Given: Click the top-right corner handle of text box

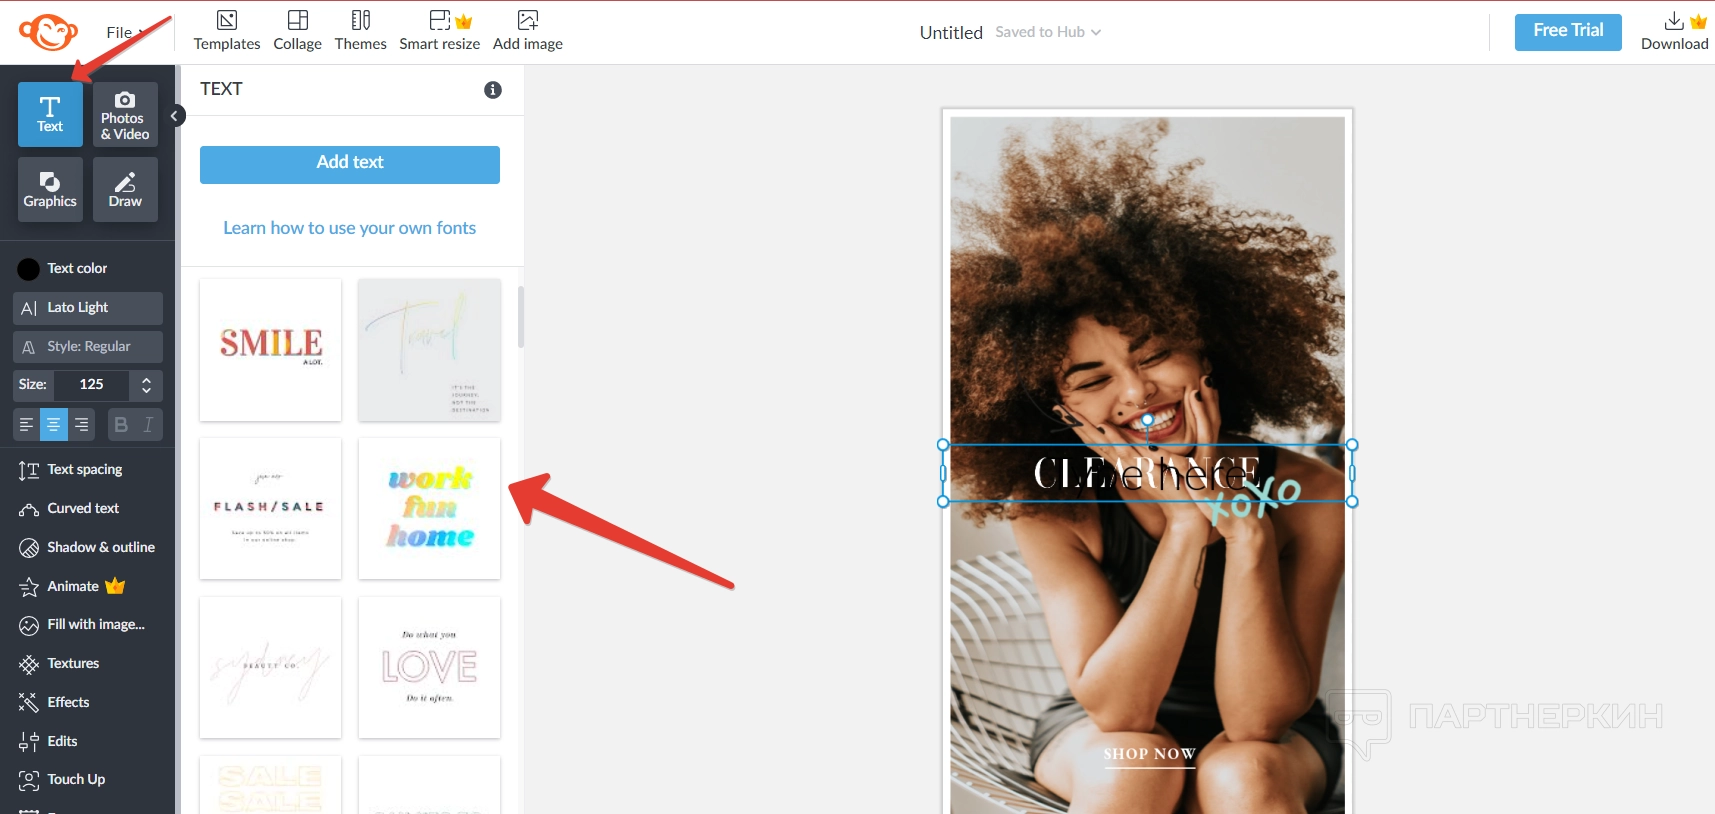Looking at the screenshot, I should 1352,445.
